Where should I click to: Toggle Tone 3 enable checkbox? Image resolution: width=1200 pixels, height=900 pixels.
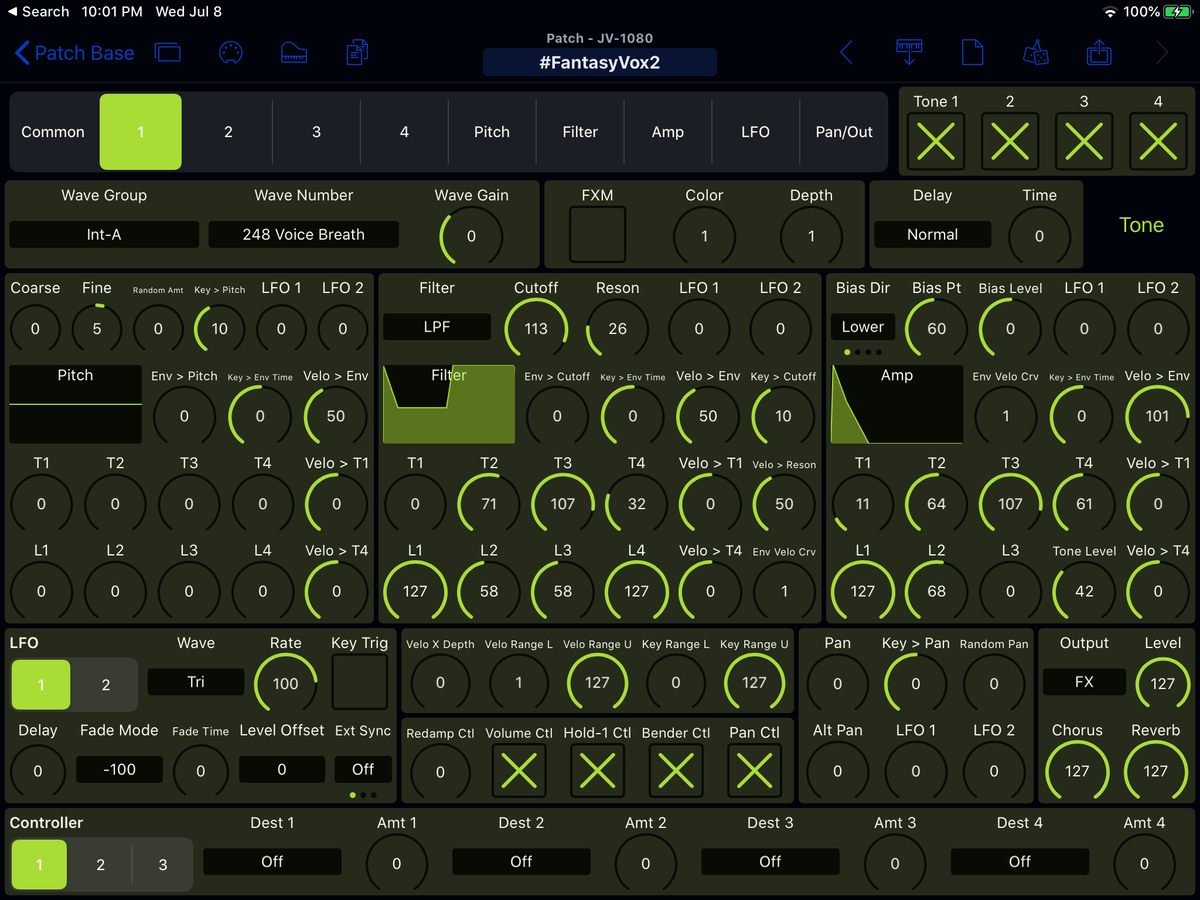click(x=1084, y=141)
